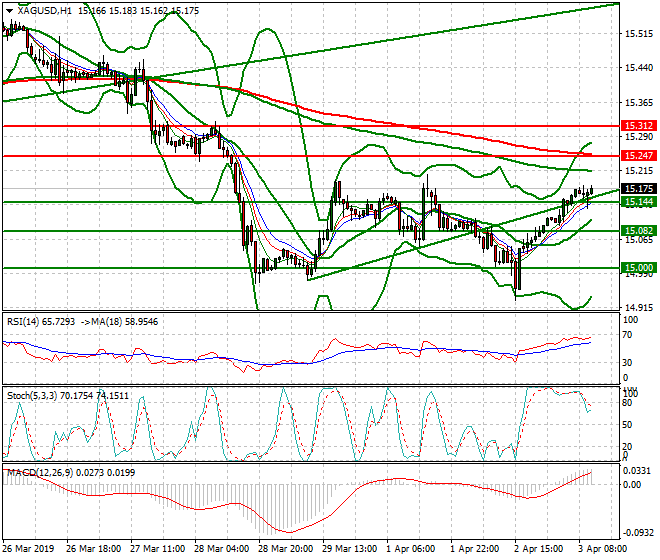This screenshot has height=560, width=660.
Task: Click the Stochastic scale level 50
Action: pyautogui.click(x=627, y=425)
